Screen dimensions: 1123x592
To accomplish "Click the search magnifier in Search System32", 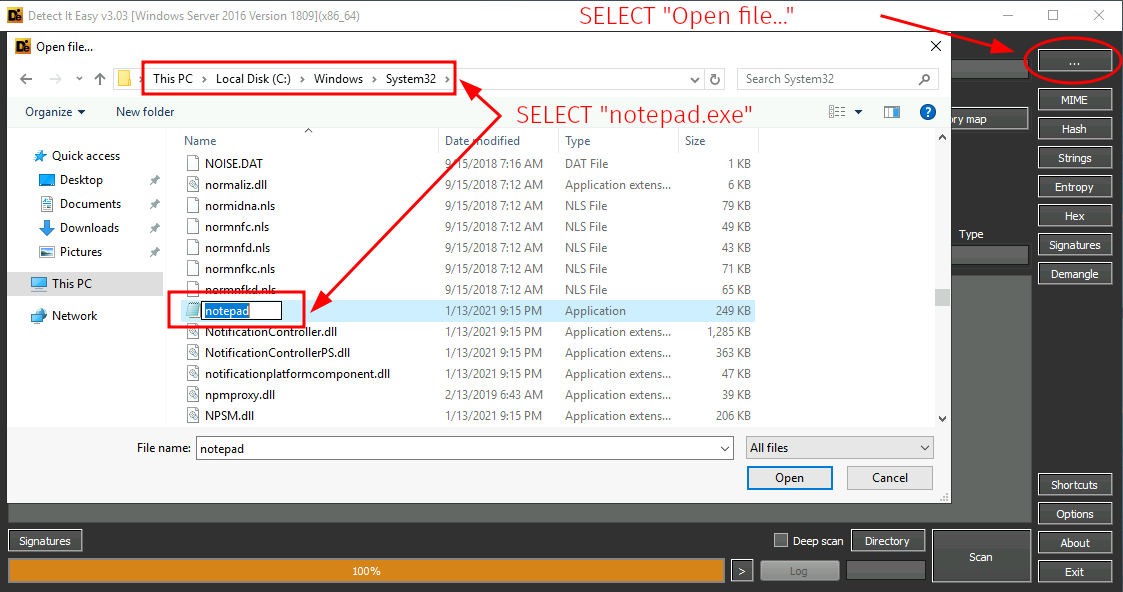I will (x=924, y=79).
